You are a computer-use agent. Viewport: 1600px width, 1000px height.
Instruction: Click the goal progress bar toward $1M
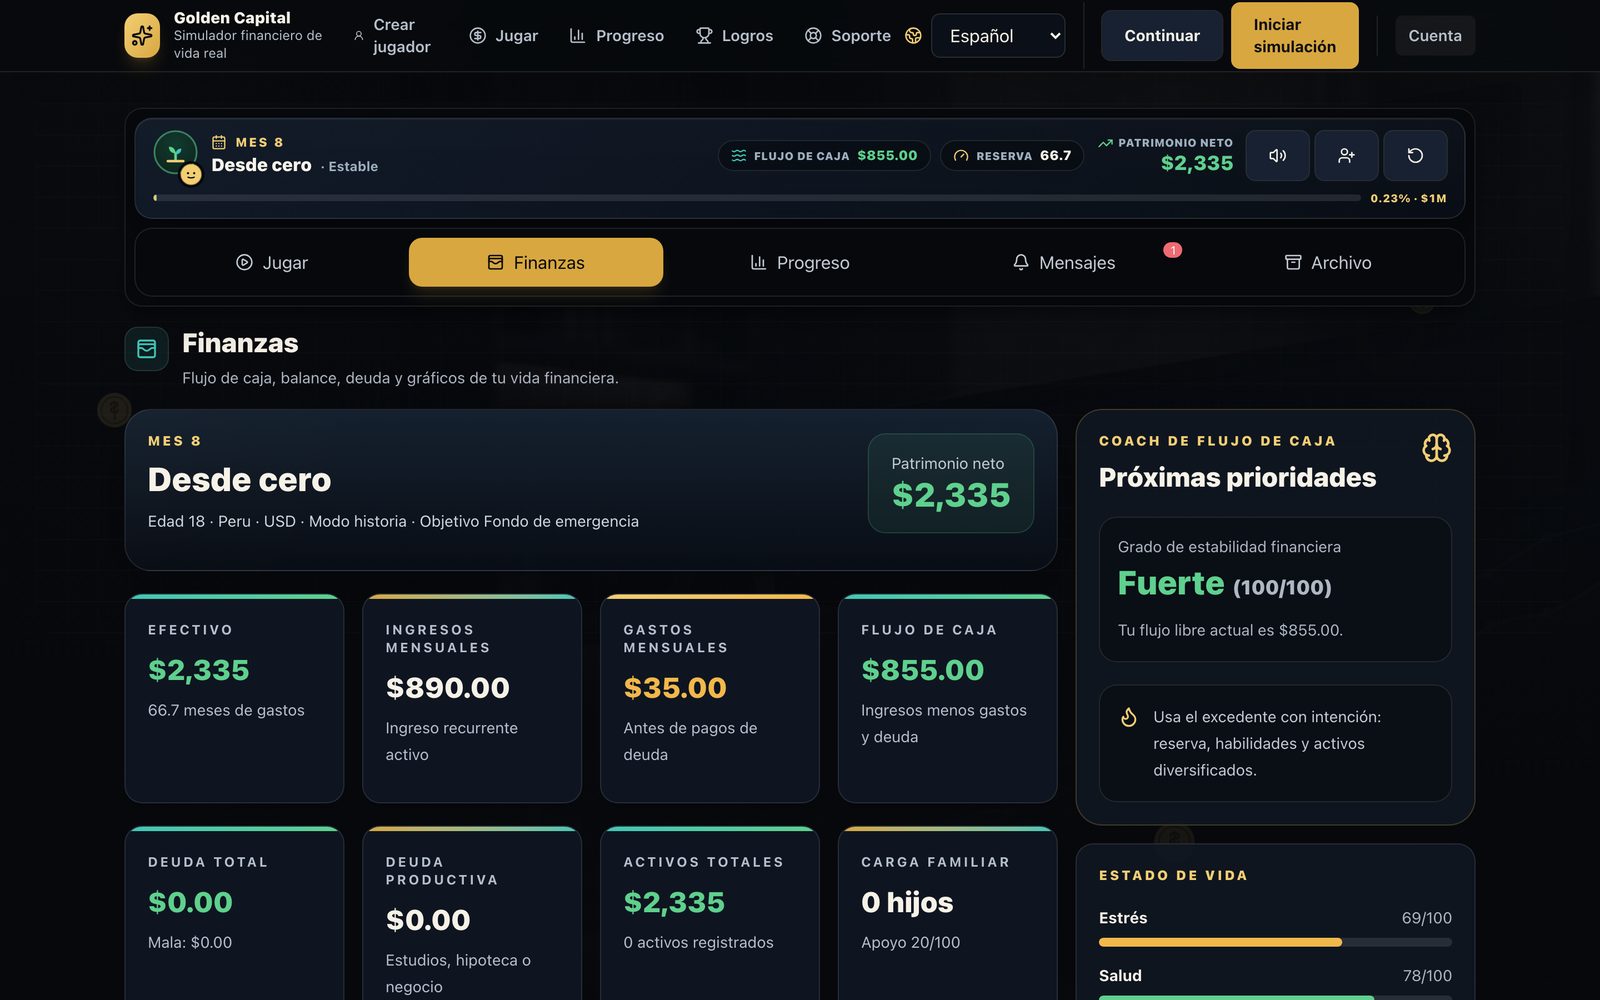(x=757, y=198)
